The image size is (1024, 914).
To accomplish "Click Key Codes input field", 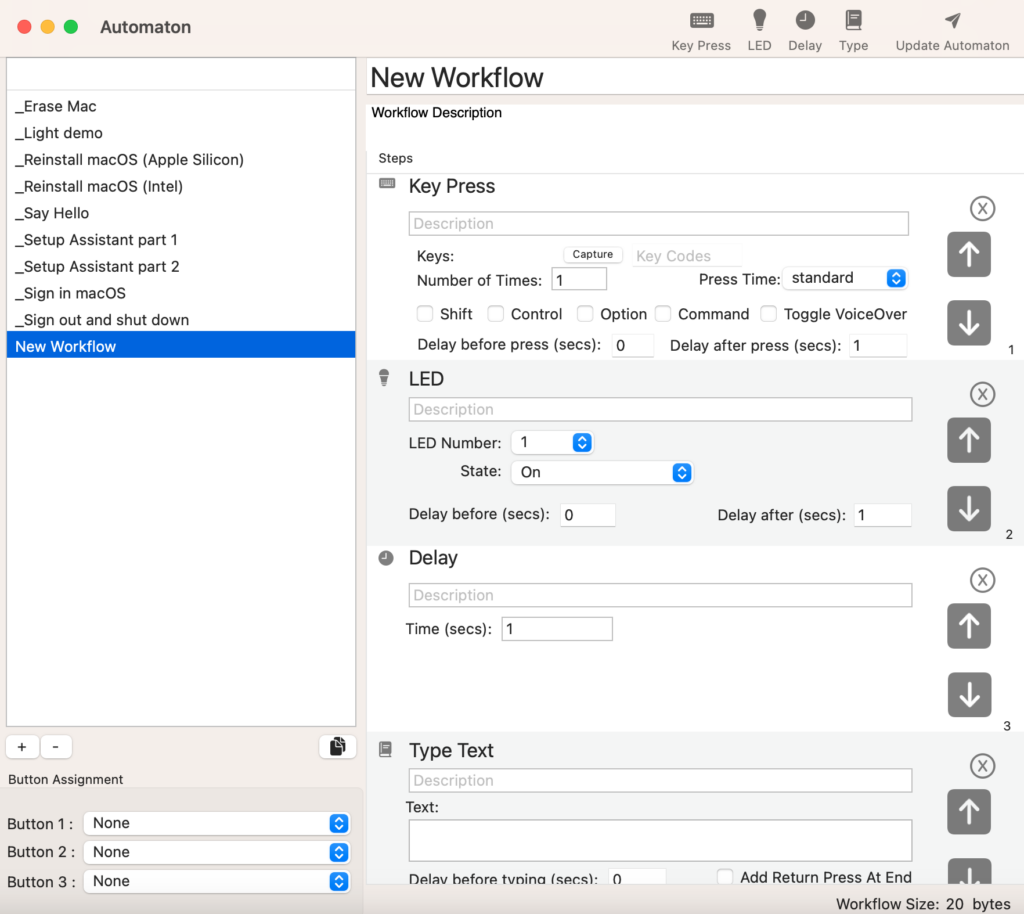I will pos(687,256).
